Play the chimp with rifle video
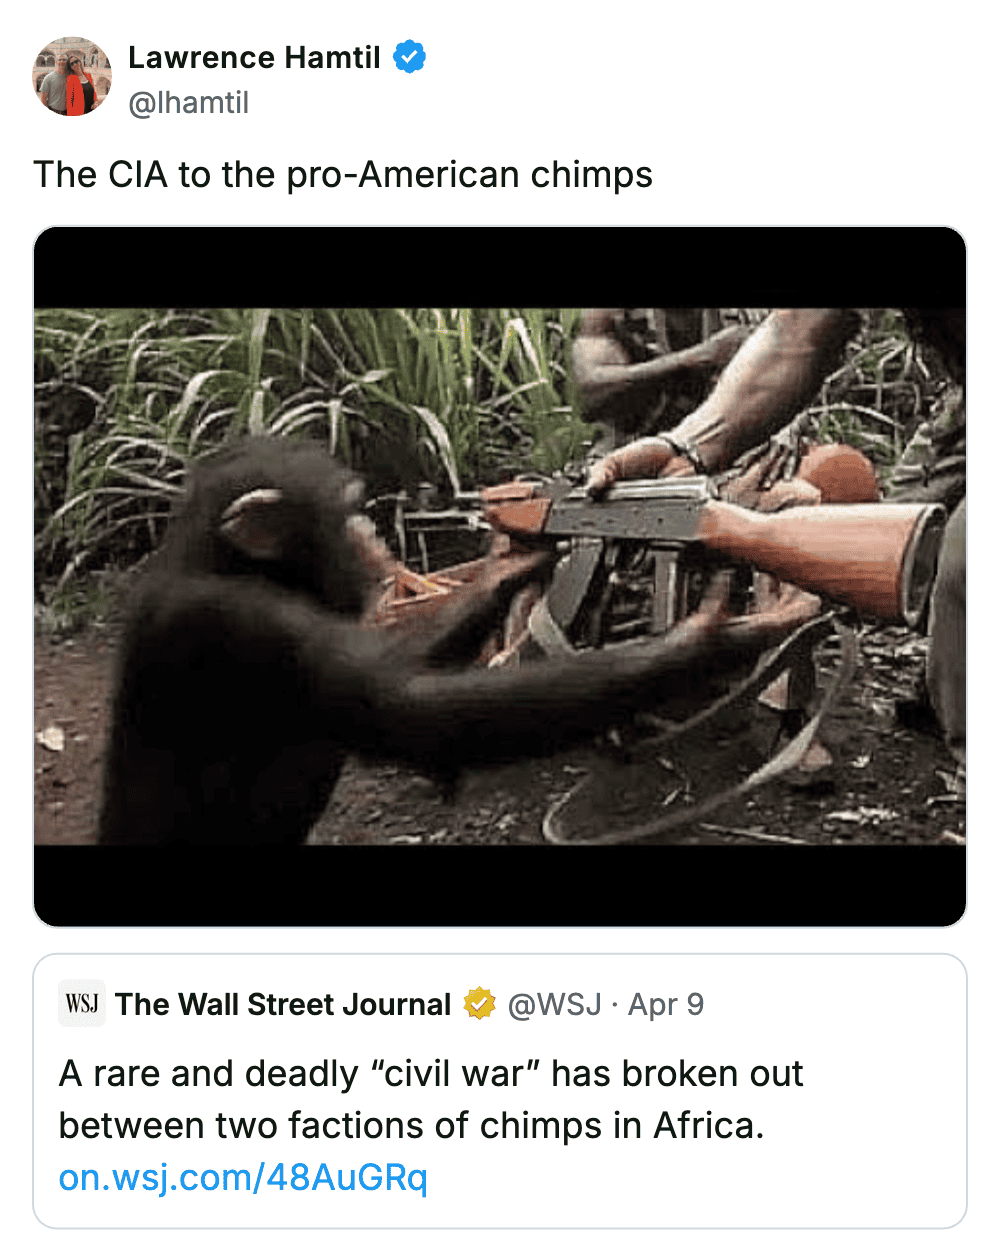The height and width of the screenshot is (1260, 1000). (500, 577)
